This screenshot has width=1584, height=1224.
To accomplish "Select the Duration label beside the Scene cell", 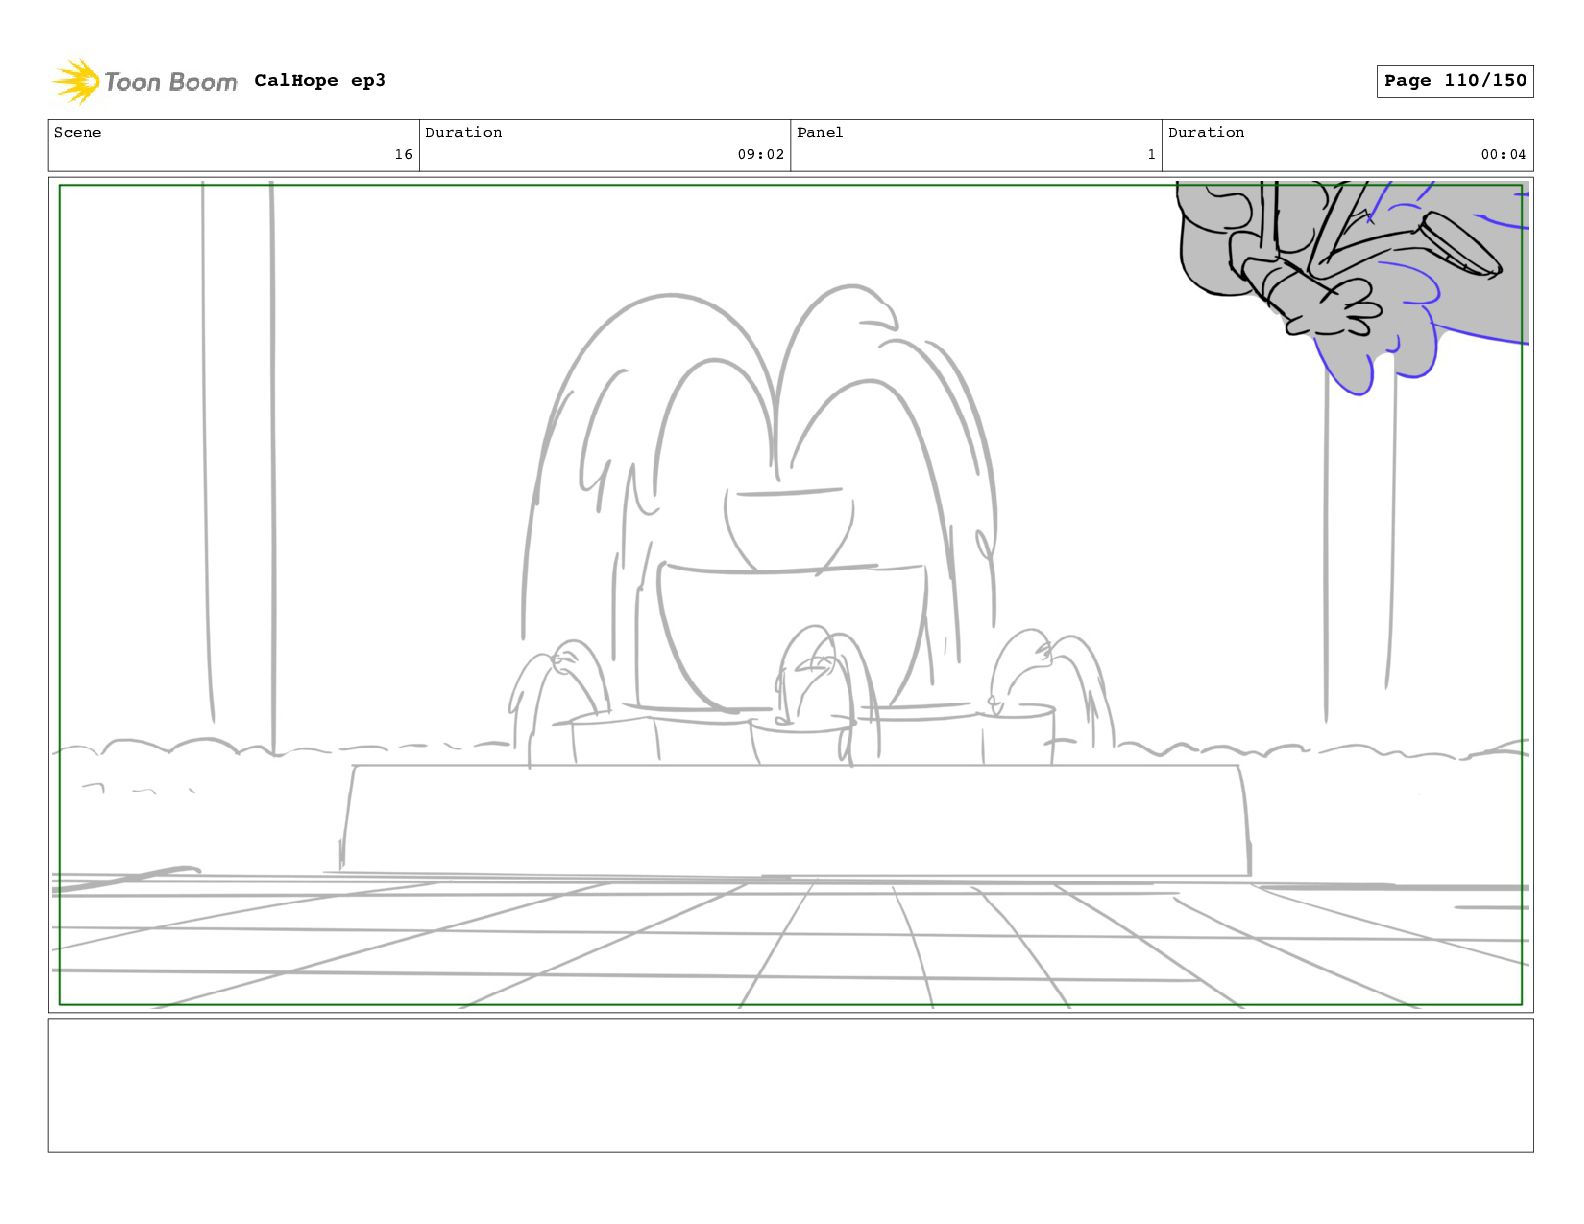I will pyautogui.click(x=464, y=132).
